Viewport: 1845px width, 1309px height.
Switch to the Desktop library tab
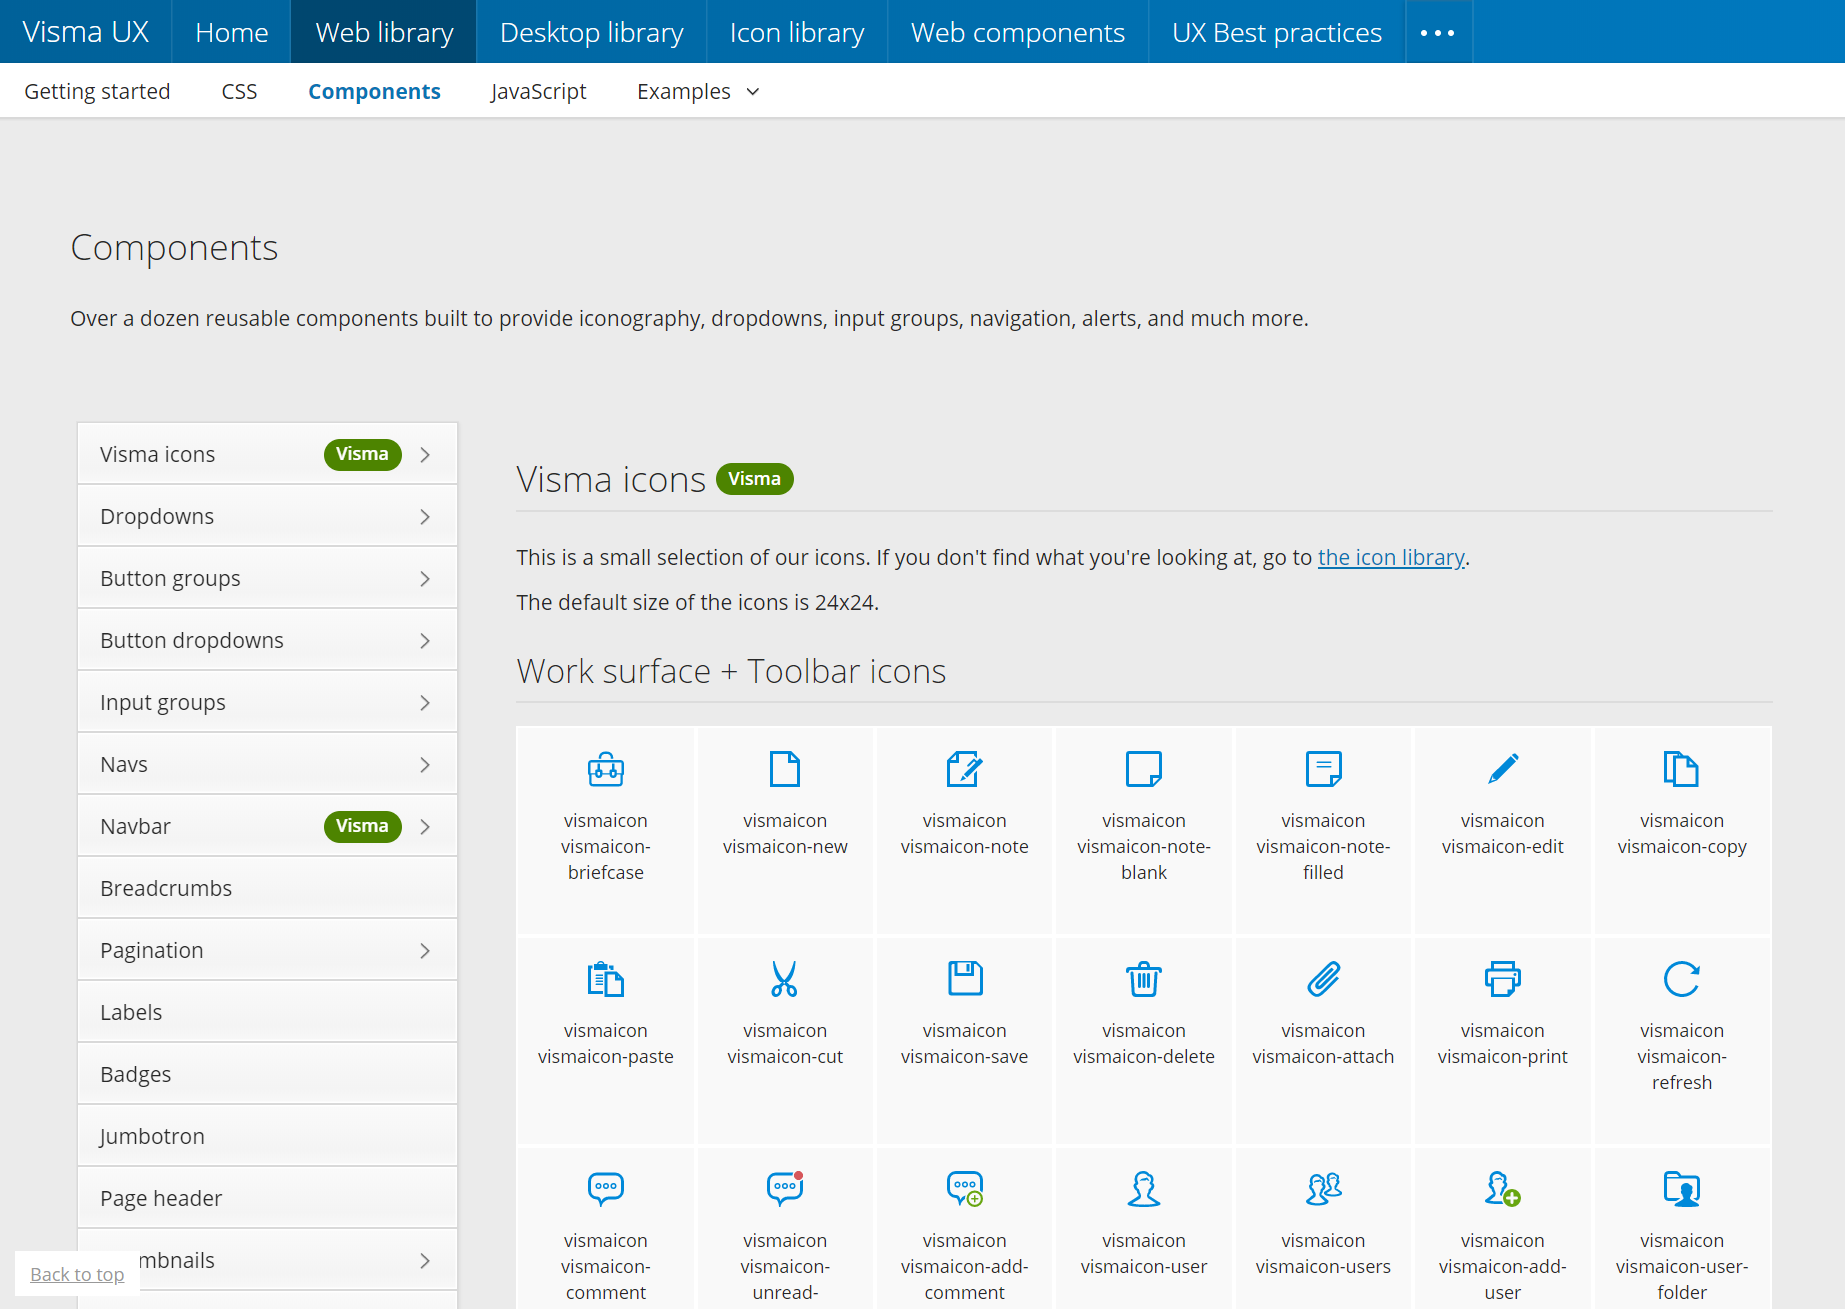[x=592, y=32]
